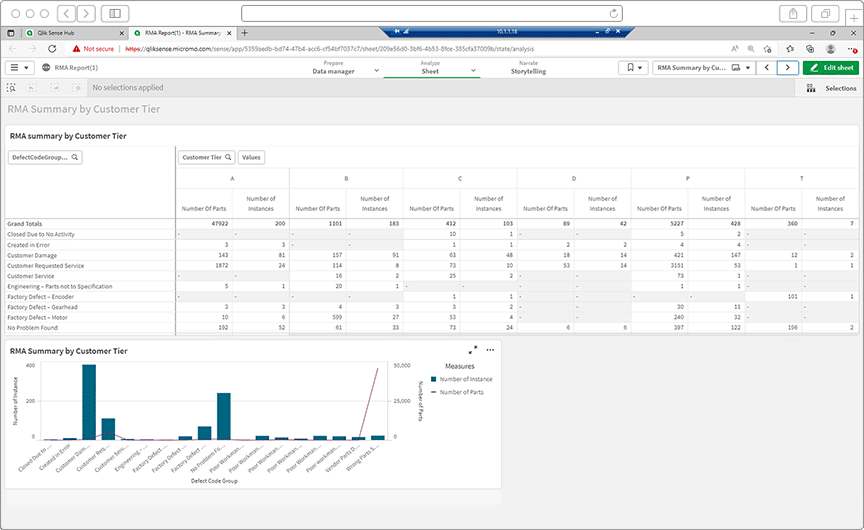Go to the next sheet arrow
The width and height of the screenshot is (864, 530).
[788, 68]
